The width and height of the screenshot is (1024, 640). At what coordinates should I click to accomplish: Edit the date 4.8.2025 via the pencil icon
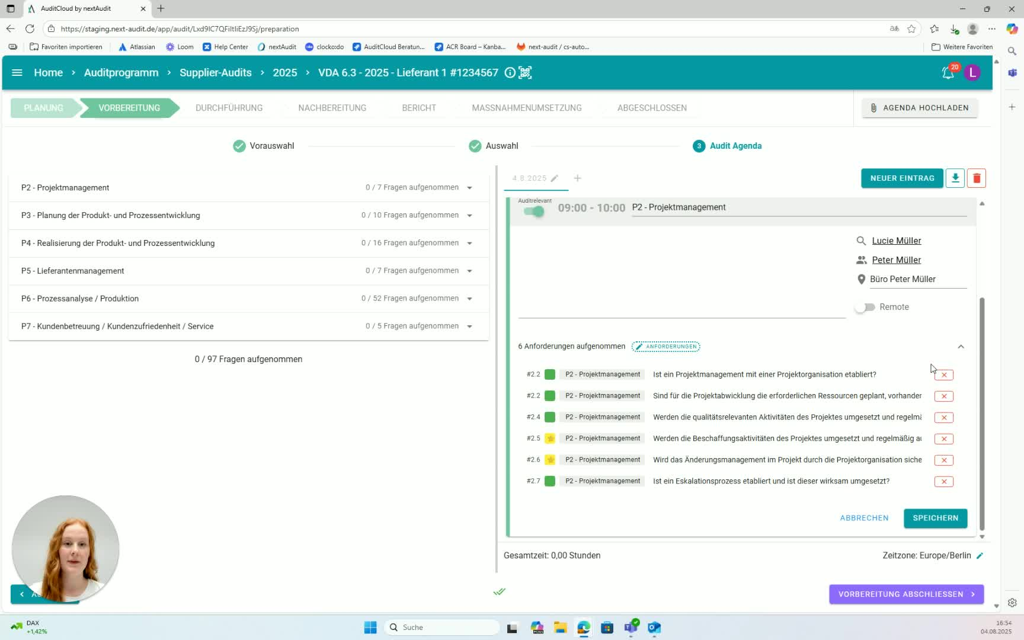click(555, 178)
